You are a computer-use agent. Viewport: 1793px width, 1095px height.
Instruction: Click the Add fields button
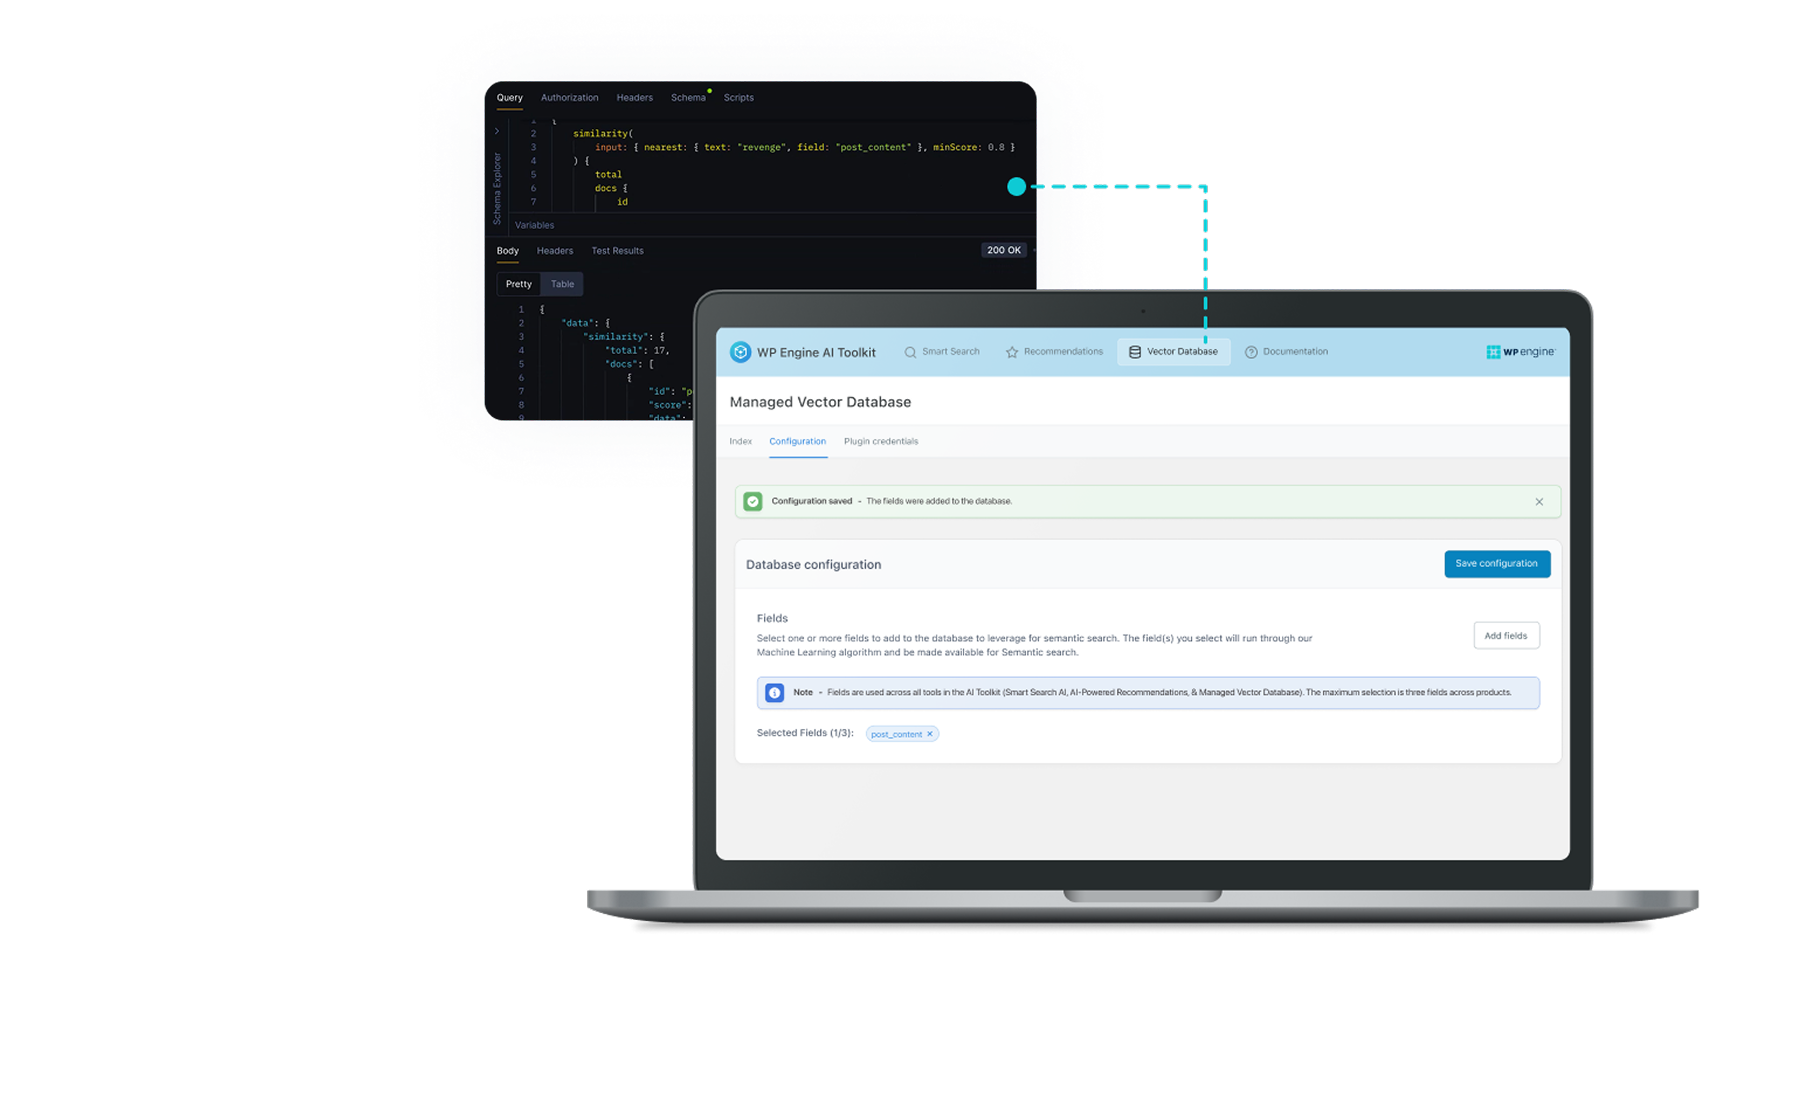click(1505, 636)
